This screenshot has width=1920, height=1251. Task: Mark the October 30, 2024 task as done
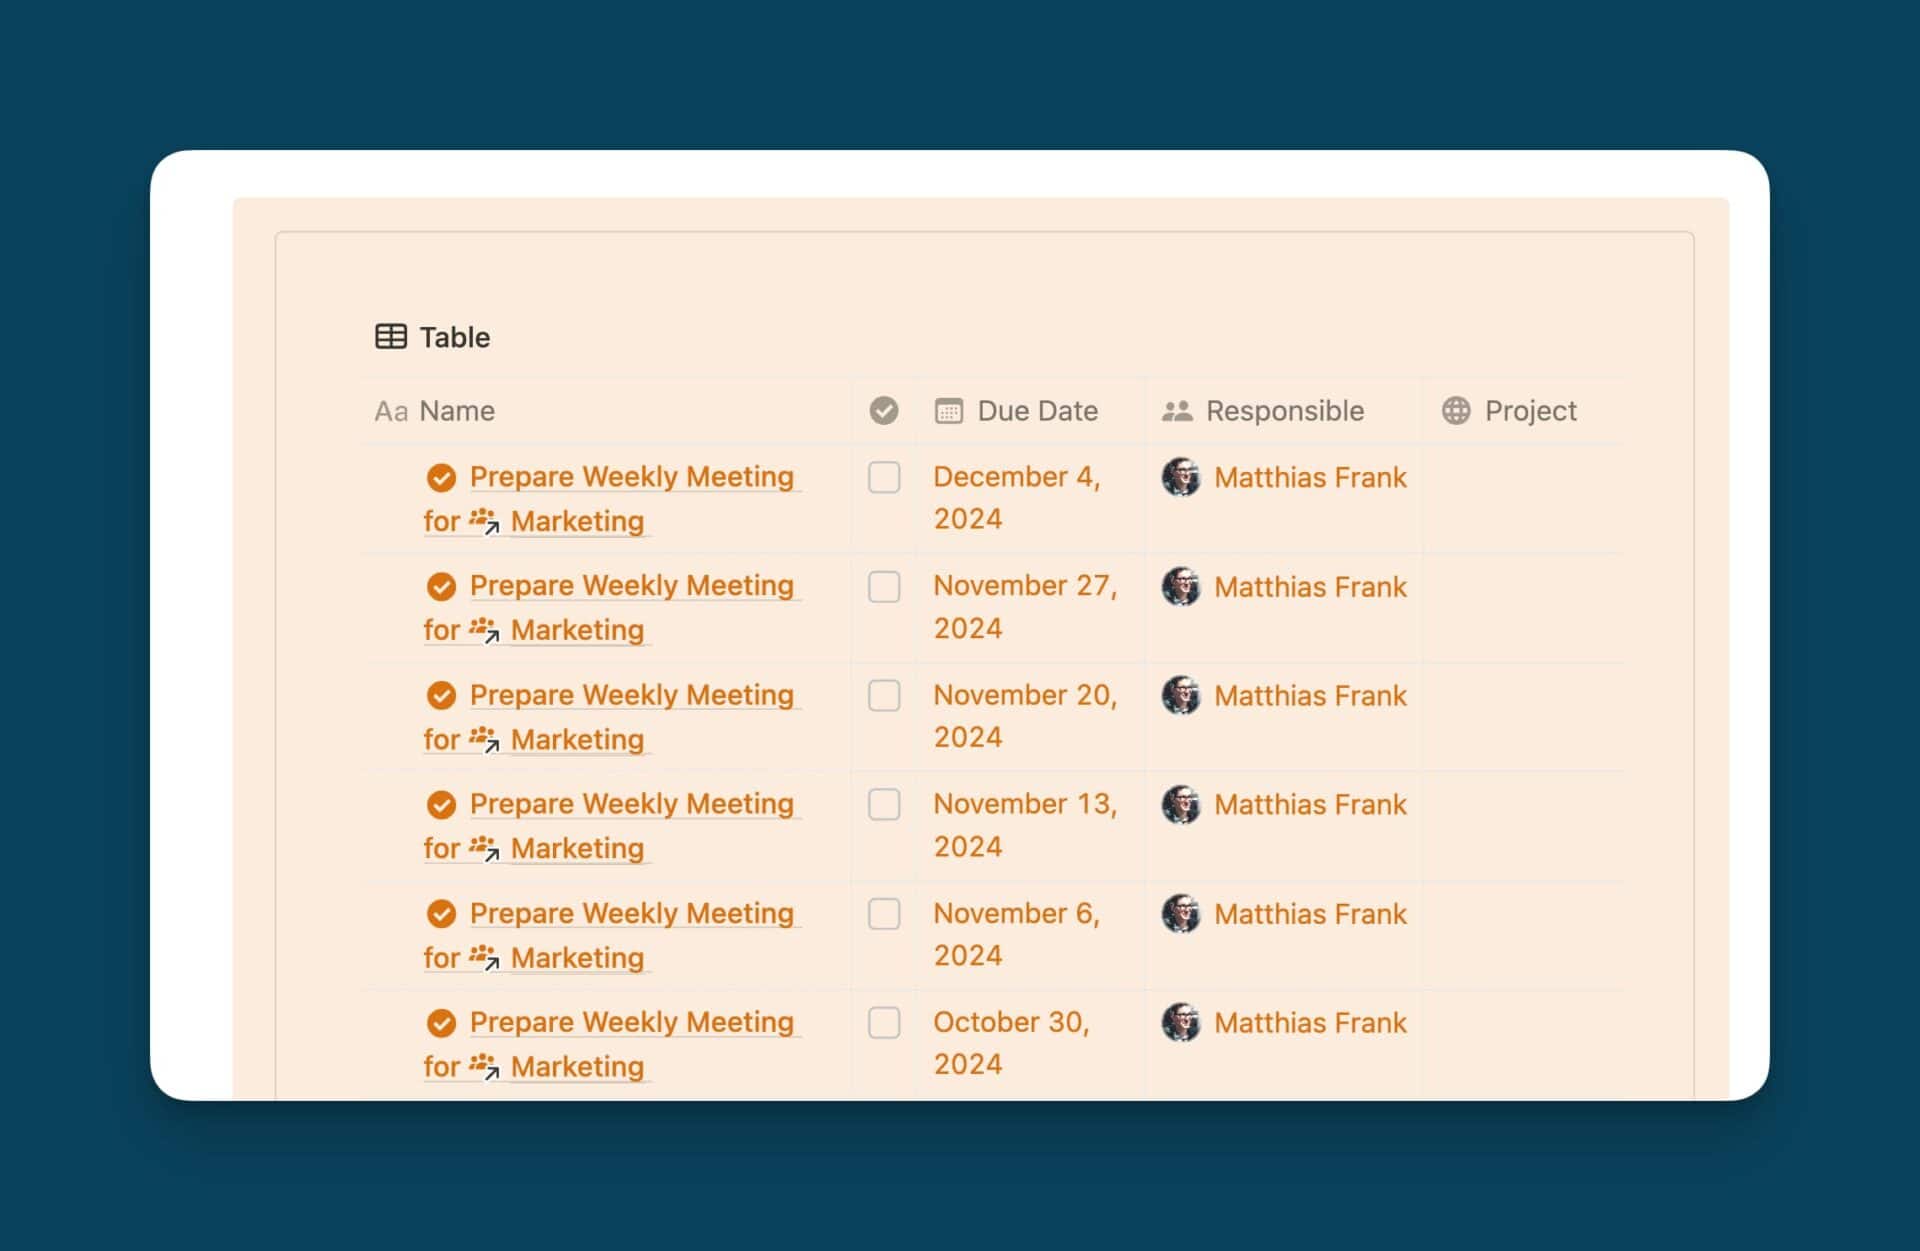point(883,1022)
